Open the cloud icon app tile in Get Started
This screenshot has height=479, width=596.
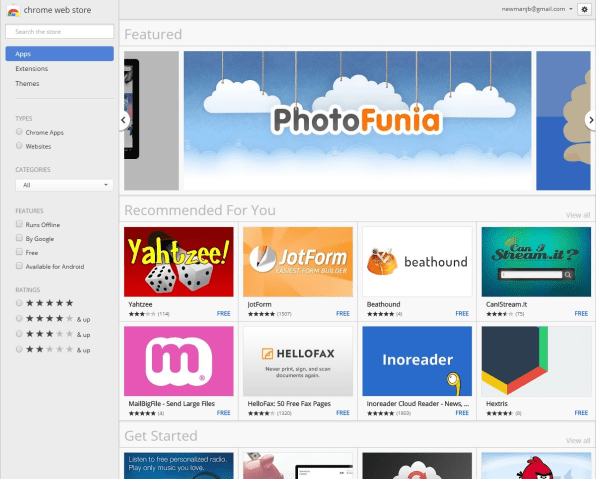point(417,466)
